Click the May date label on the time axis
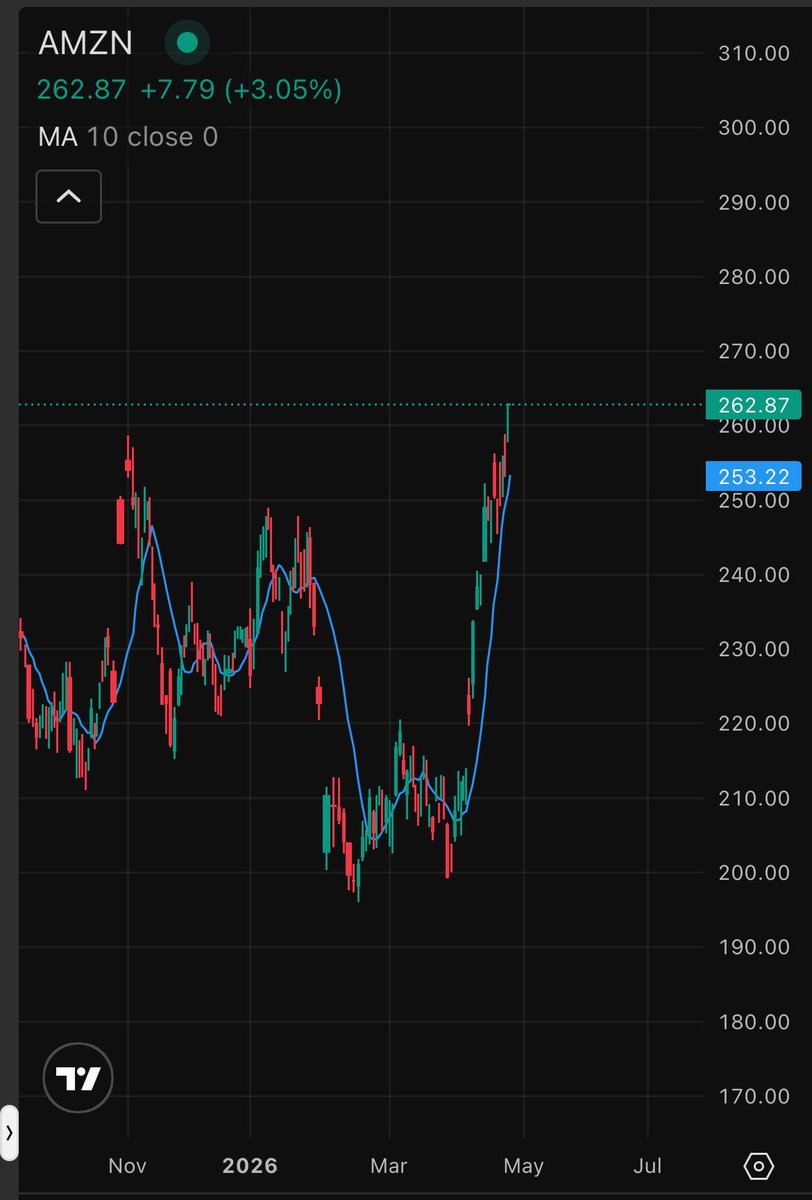This screenshot has height=1200, width=812. tap(523, 1166)
